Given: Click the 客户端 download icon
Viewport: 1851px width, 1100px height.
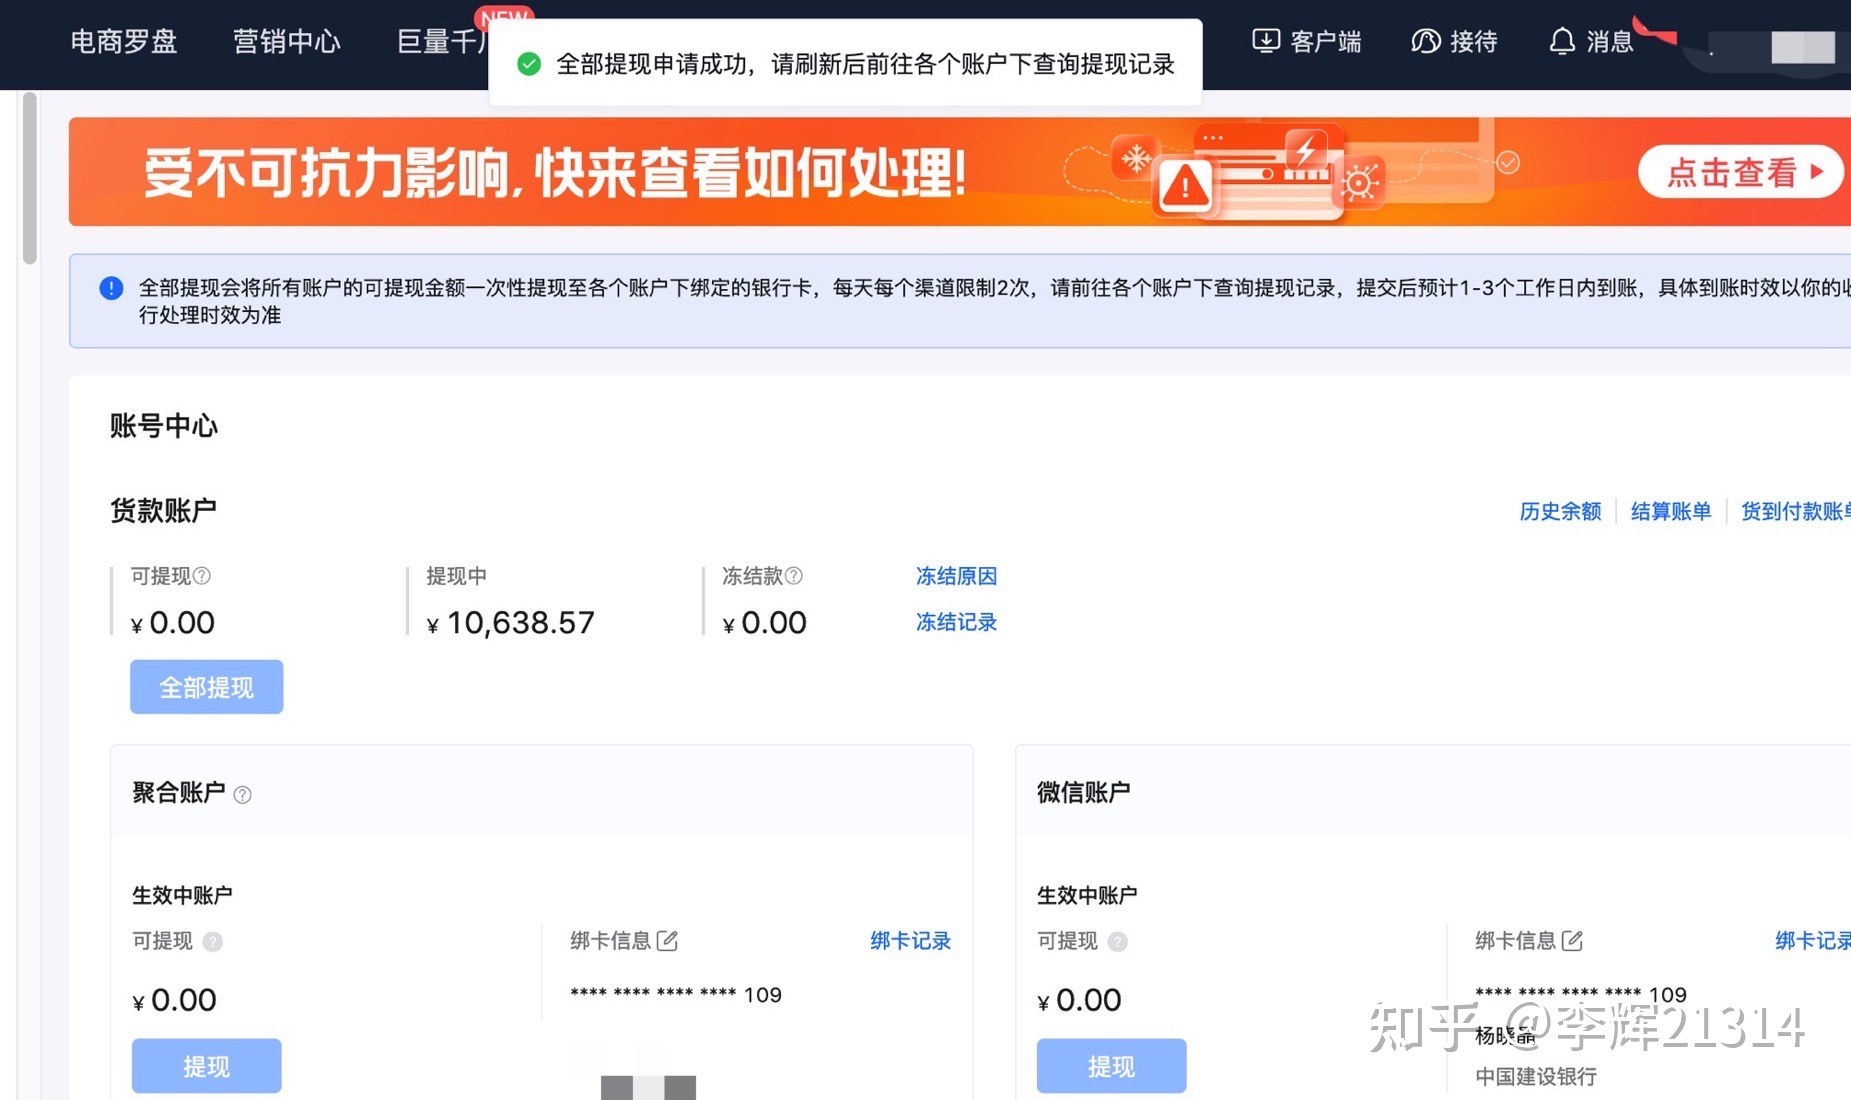Looking at the screenshot, I should [x=1266, y=41].
